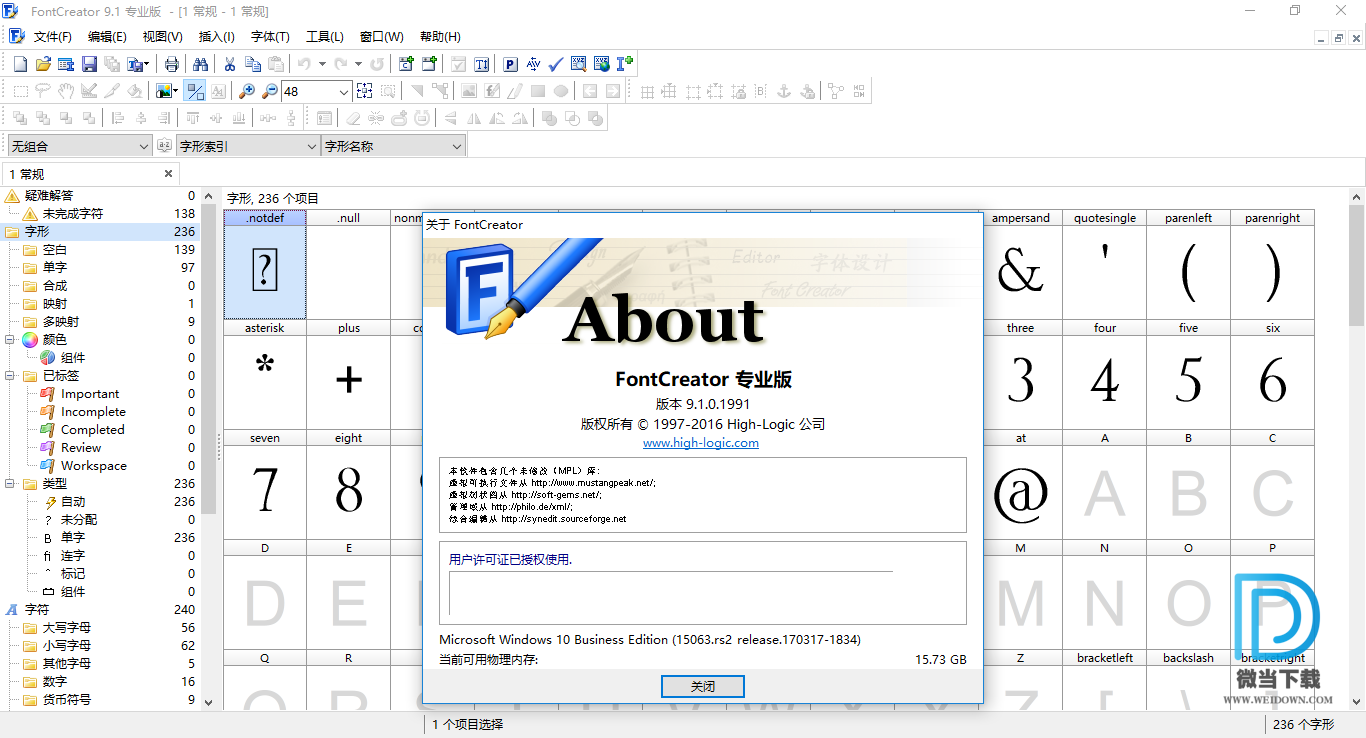Open Find with the binoculars icon
The height and width of the screenshot is (738, 1366).
tap(200, 64)
